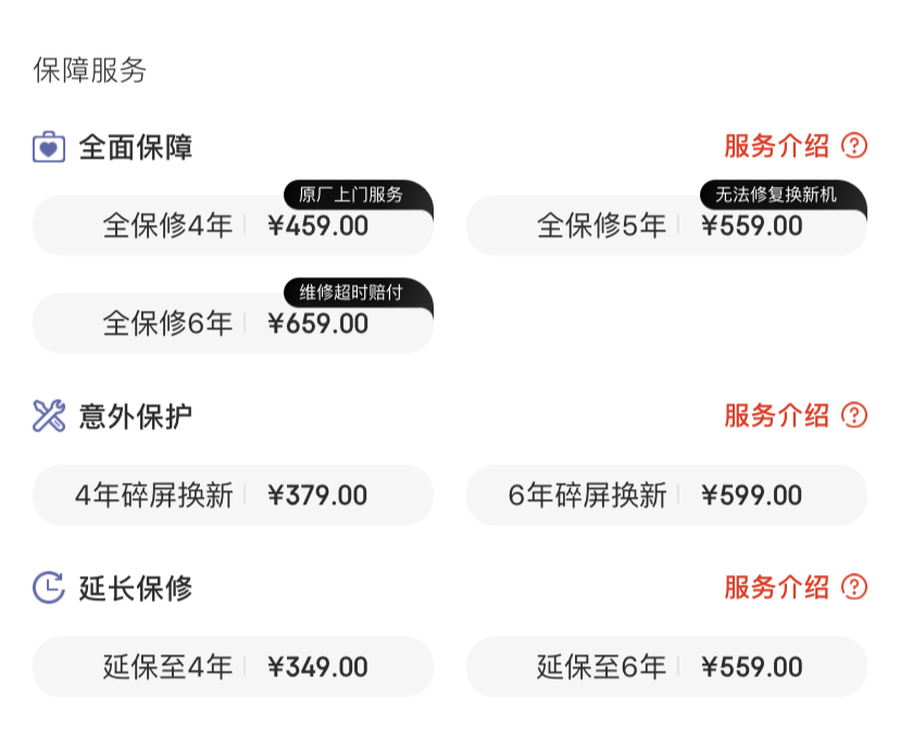Open 服务介绍 link for 全面保障
This screenshot has height=736, width=900.
coord(777,146)
